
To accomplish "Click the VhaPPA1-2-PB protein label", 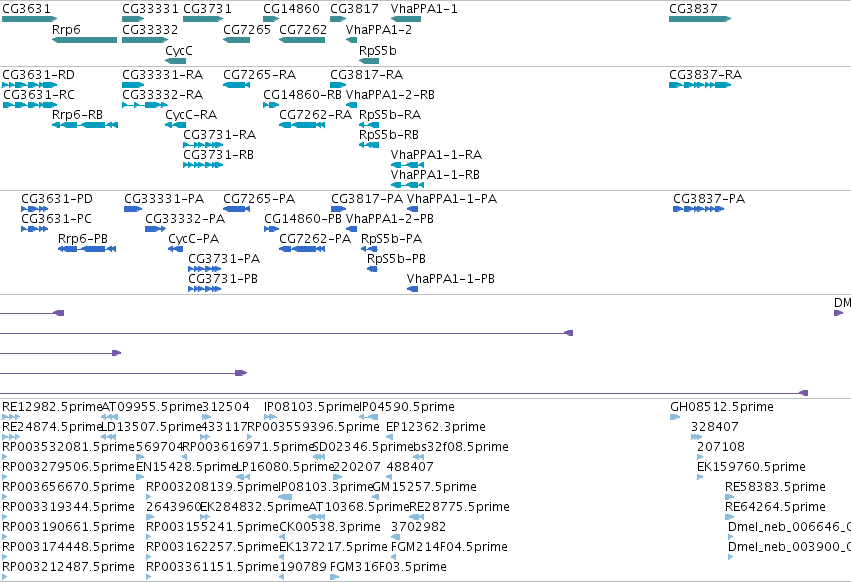I will [390, 219].
